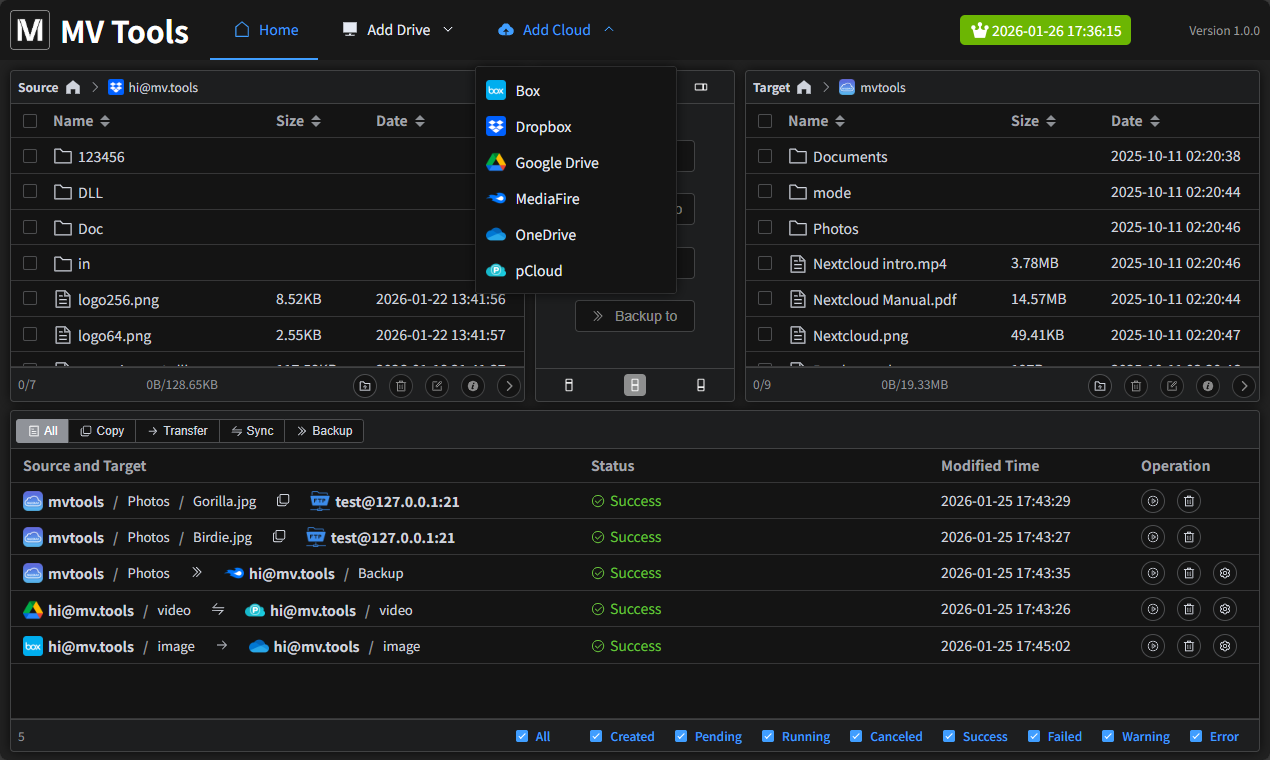Click the green license expiry date badge
Image resolution: width=1270 pixels, height=760 pixels.
coord(1045,30)
